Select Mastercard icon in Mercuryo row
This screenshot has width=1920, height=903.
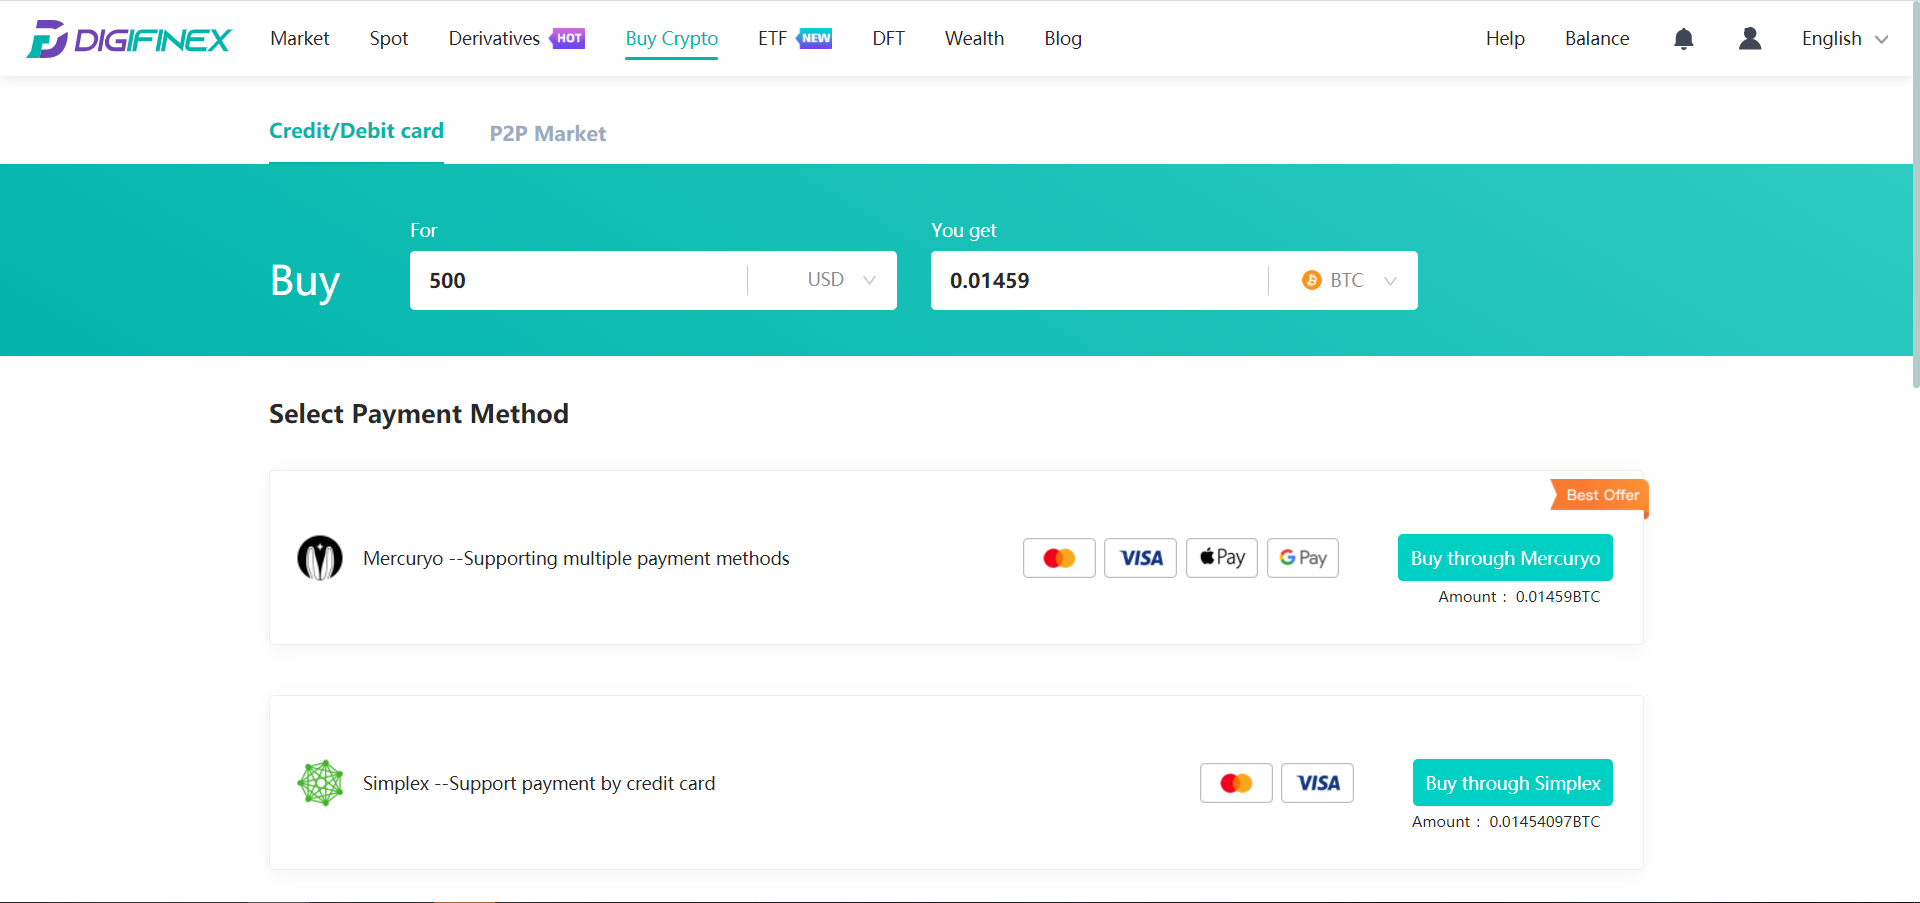coord(1059,558)
